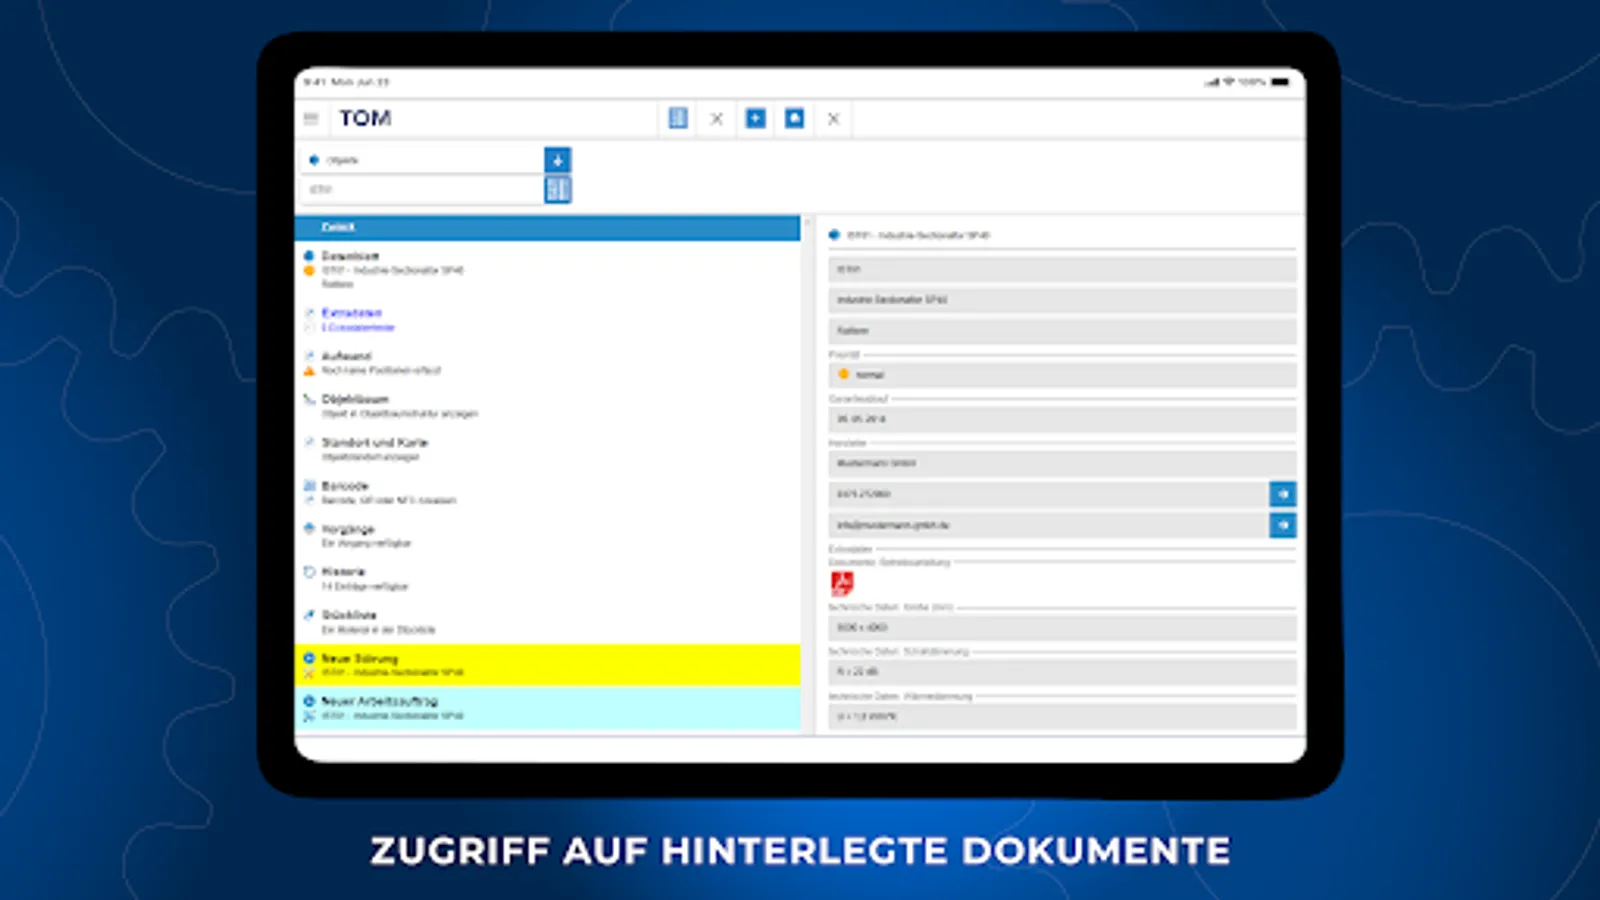
Task: Open the Aufwand list entry
Action: [x=548, y=363]
